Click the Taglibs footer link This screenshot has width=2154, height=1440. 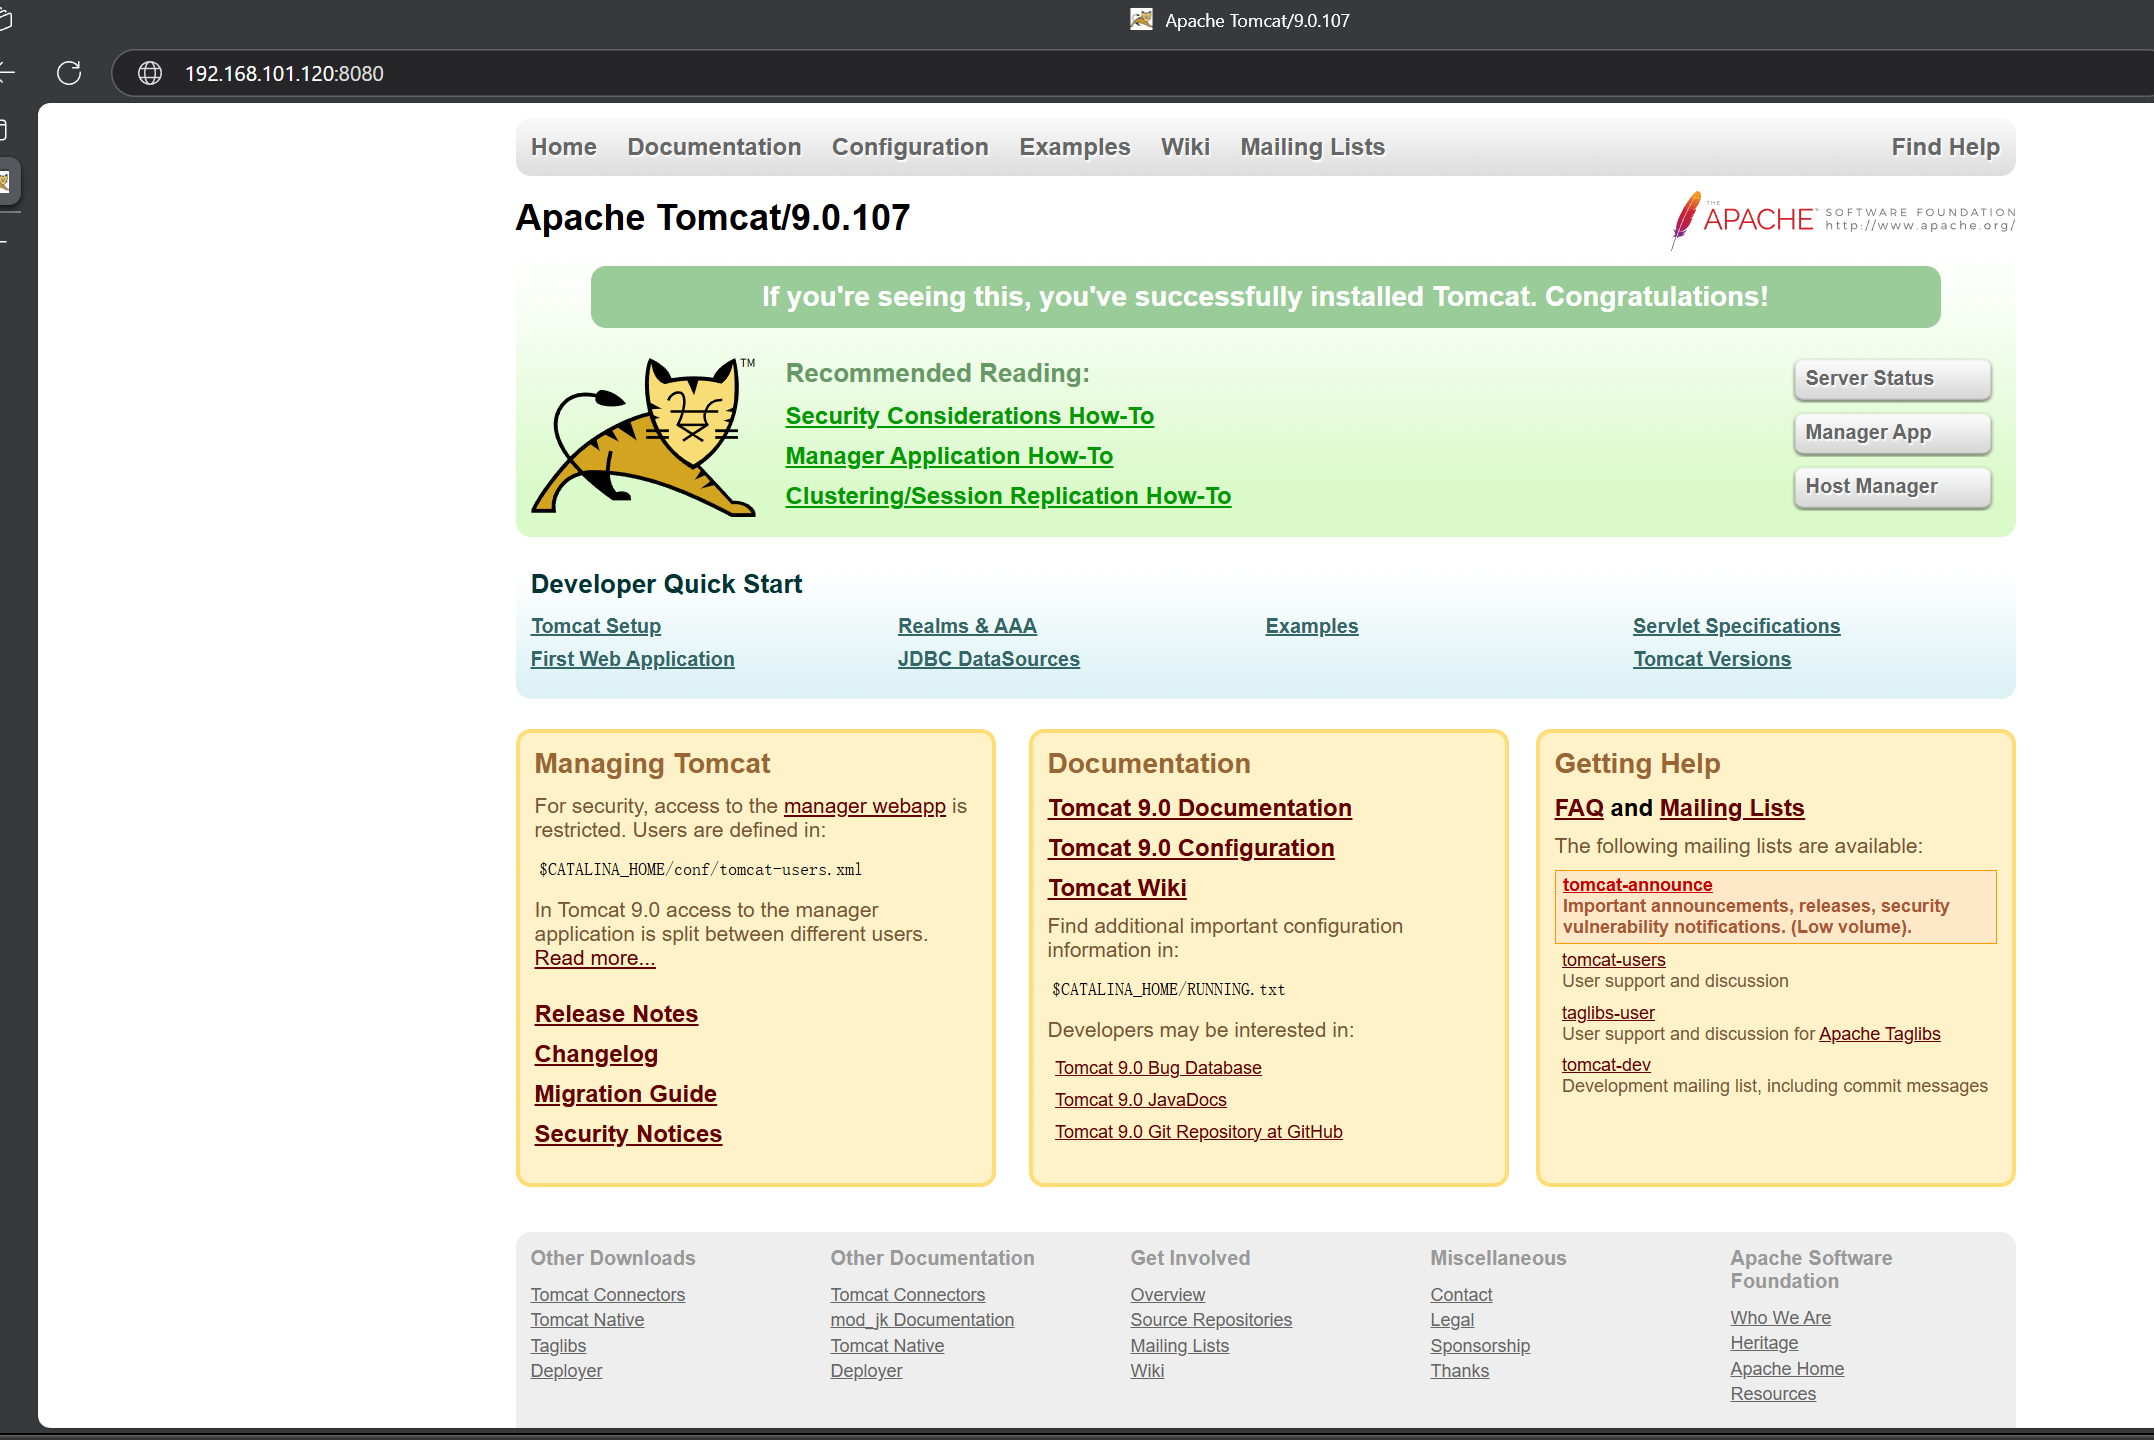(558, 1346)
